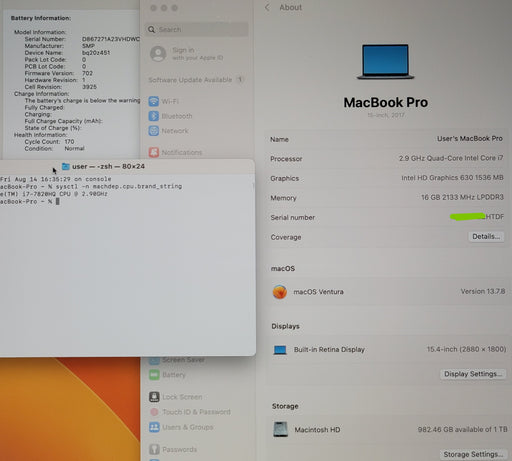Click the settings Search field
The height and width of the screenshot is (461, 512).
[197, 29]
